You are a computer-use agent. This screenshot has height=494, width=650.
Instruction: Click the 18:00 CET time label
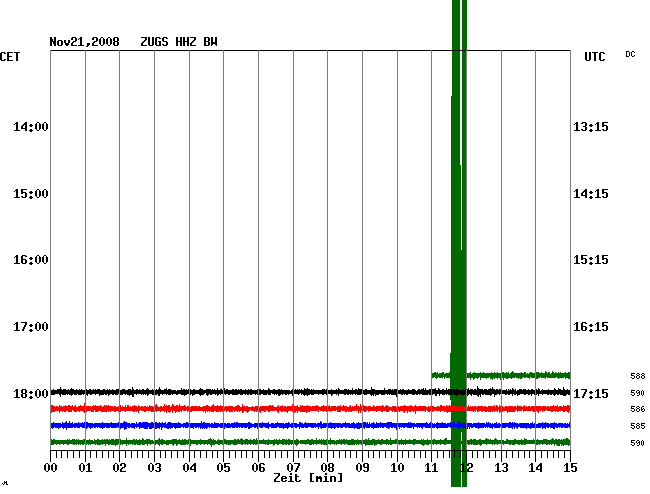coord(31,394)
